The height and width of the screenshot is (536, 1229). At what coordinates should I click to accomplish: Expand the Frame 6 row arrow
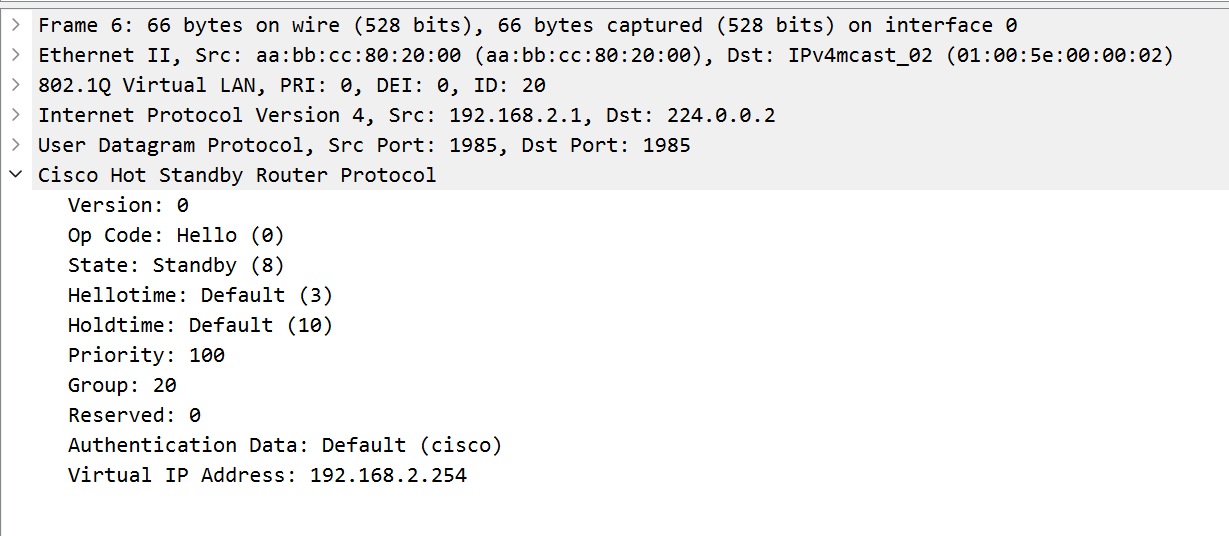[15, 25]
